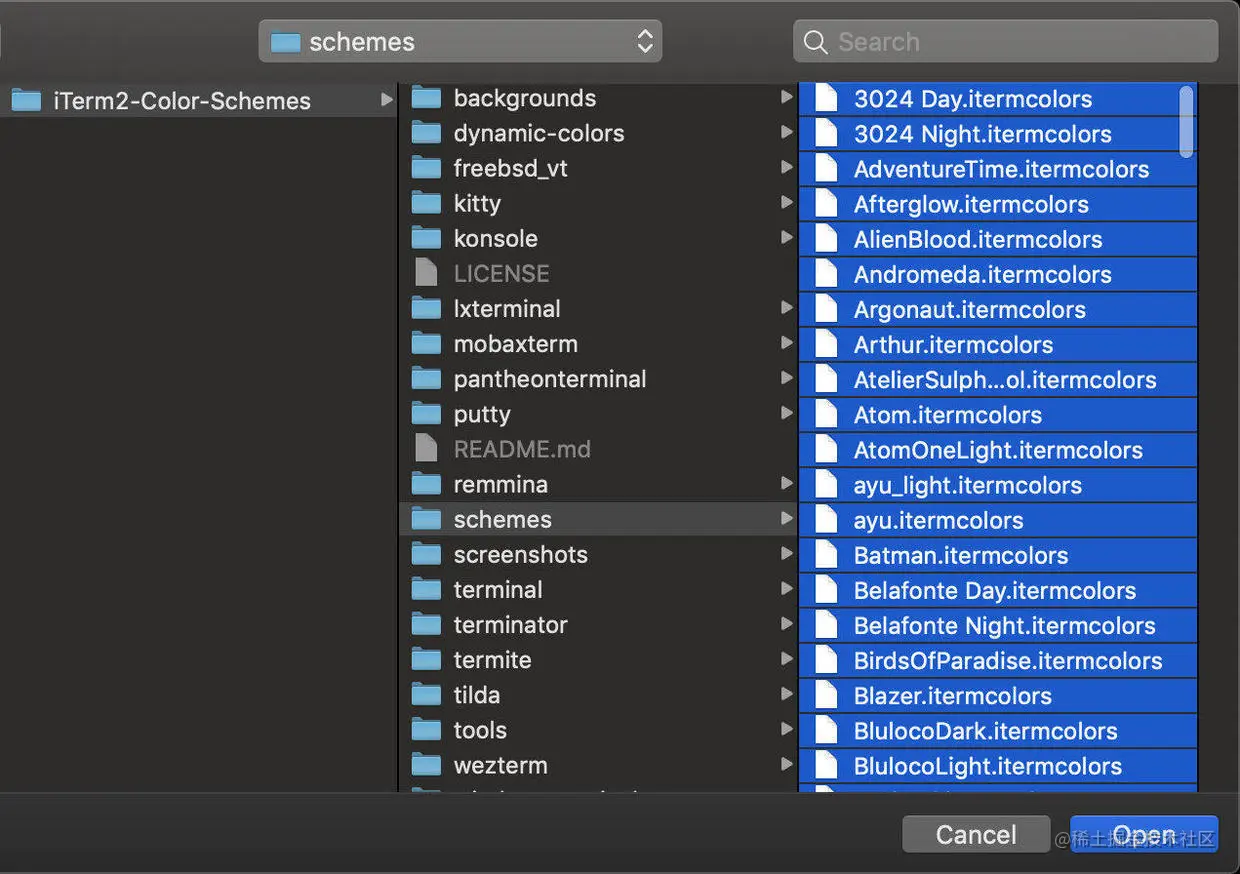Click the termite folder icon
Image resolution: width=1240 pixels, height=874 pixels.
[427, 660]
